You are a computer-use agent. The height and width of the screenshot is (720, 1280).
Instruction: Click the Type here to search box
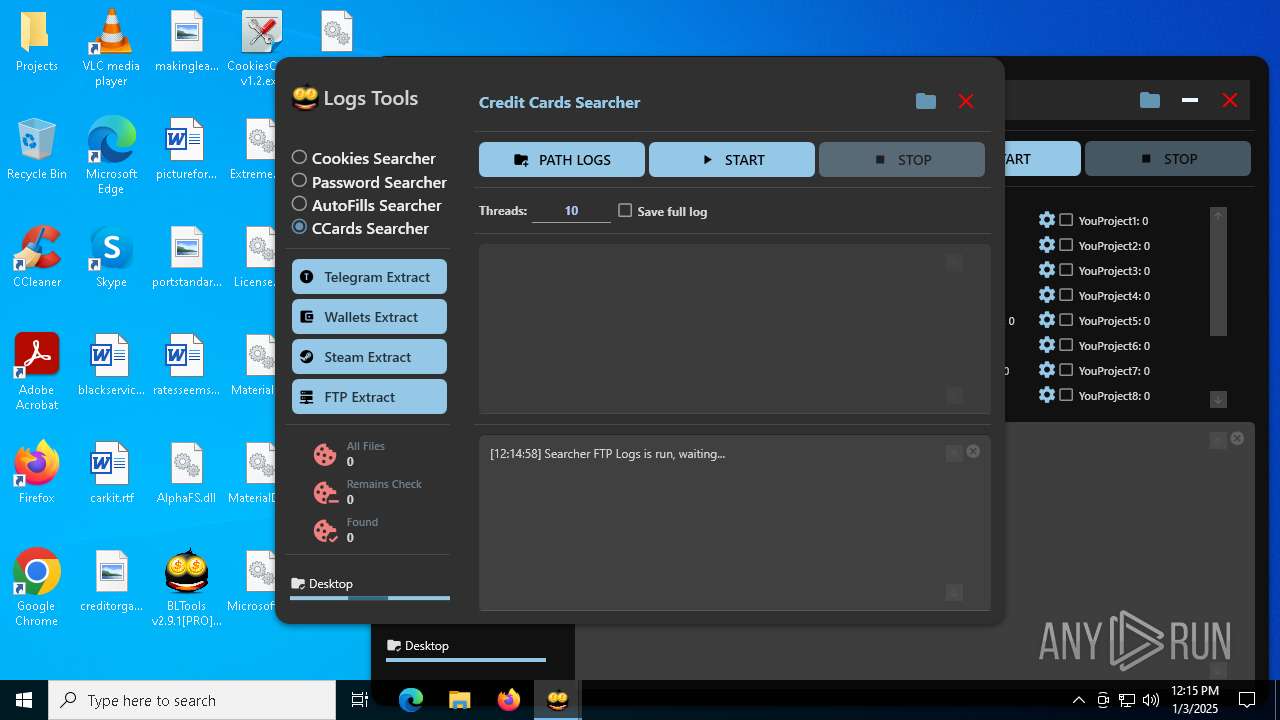coord(192,700)
